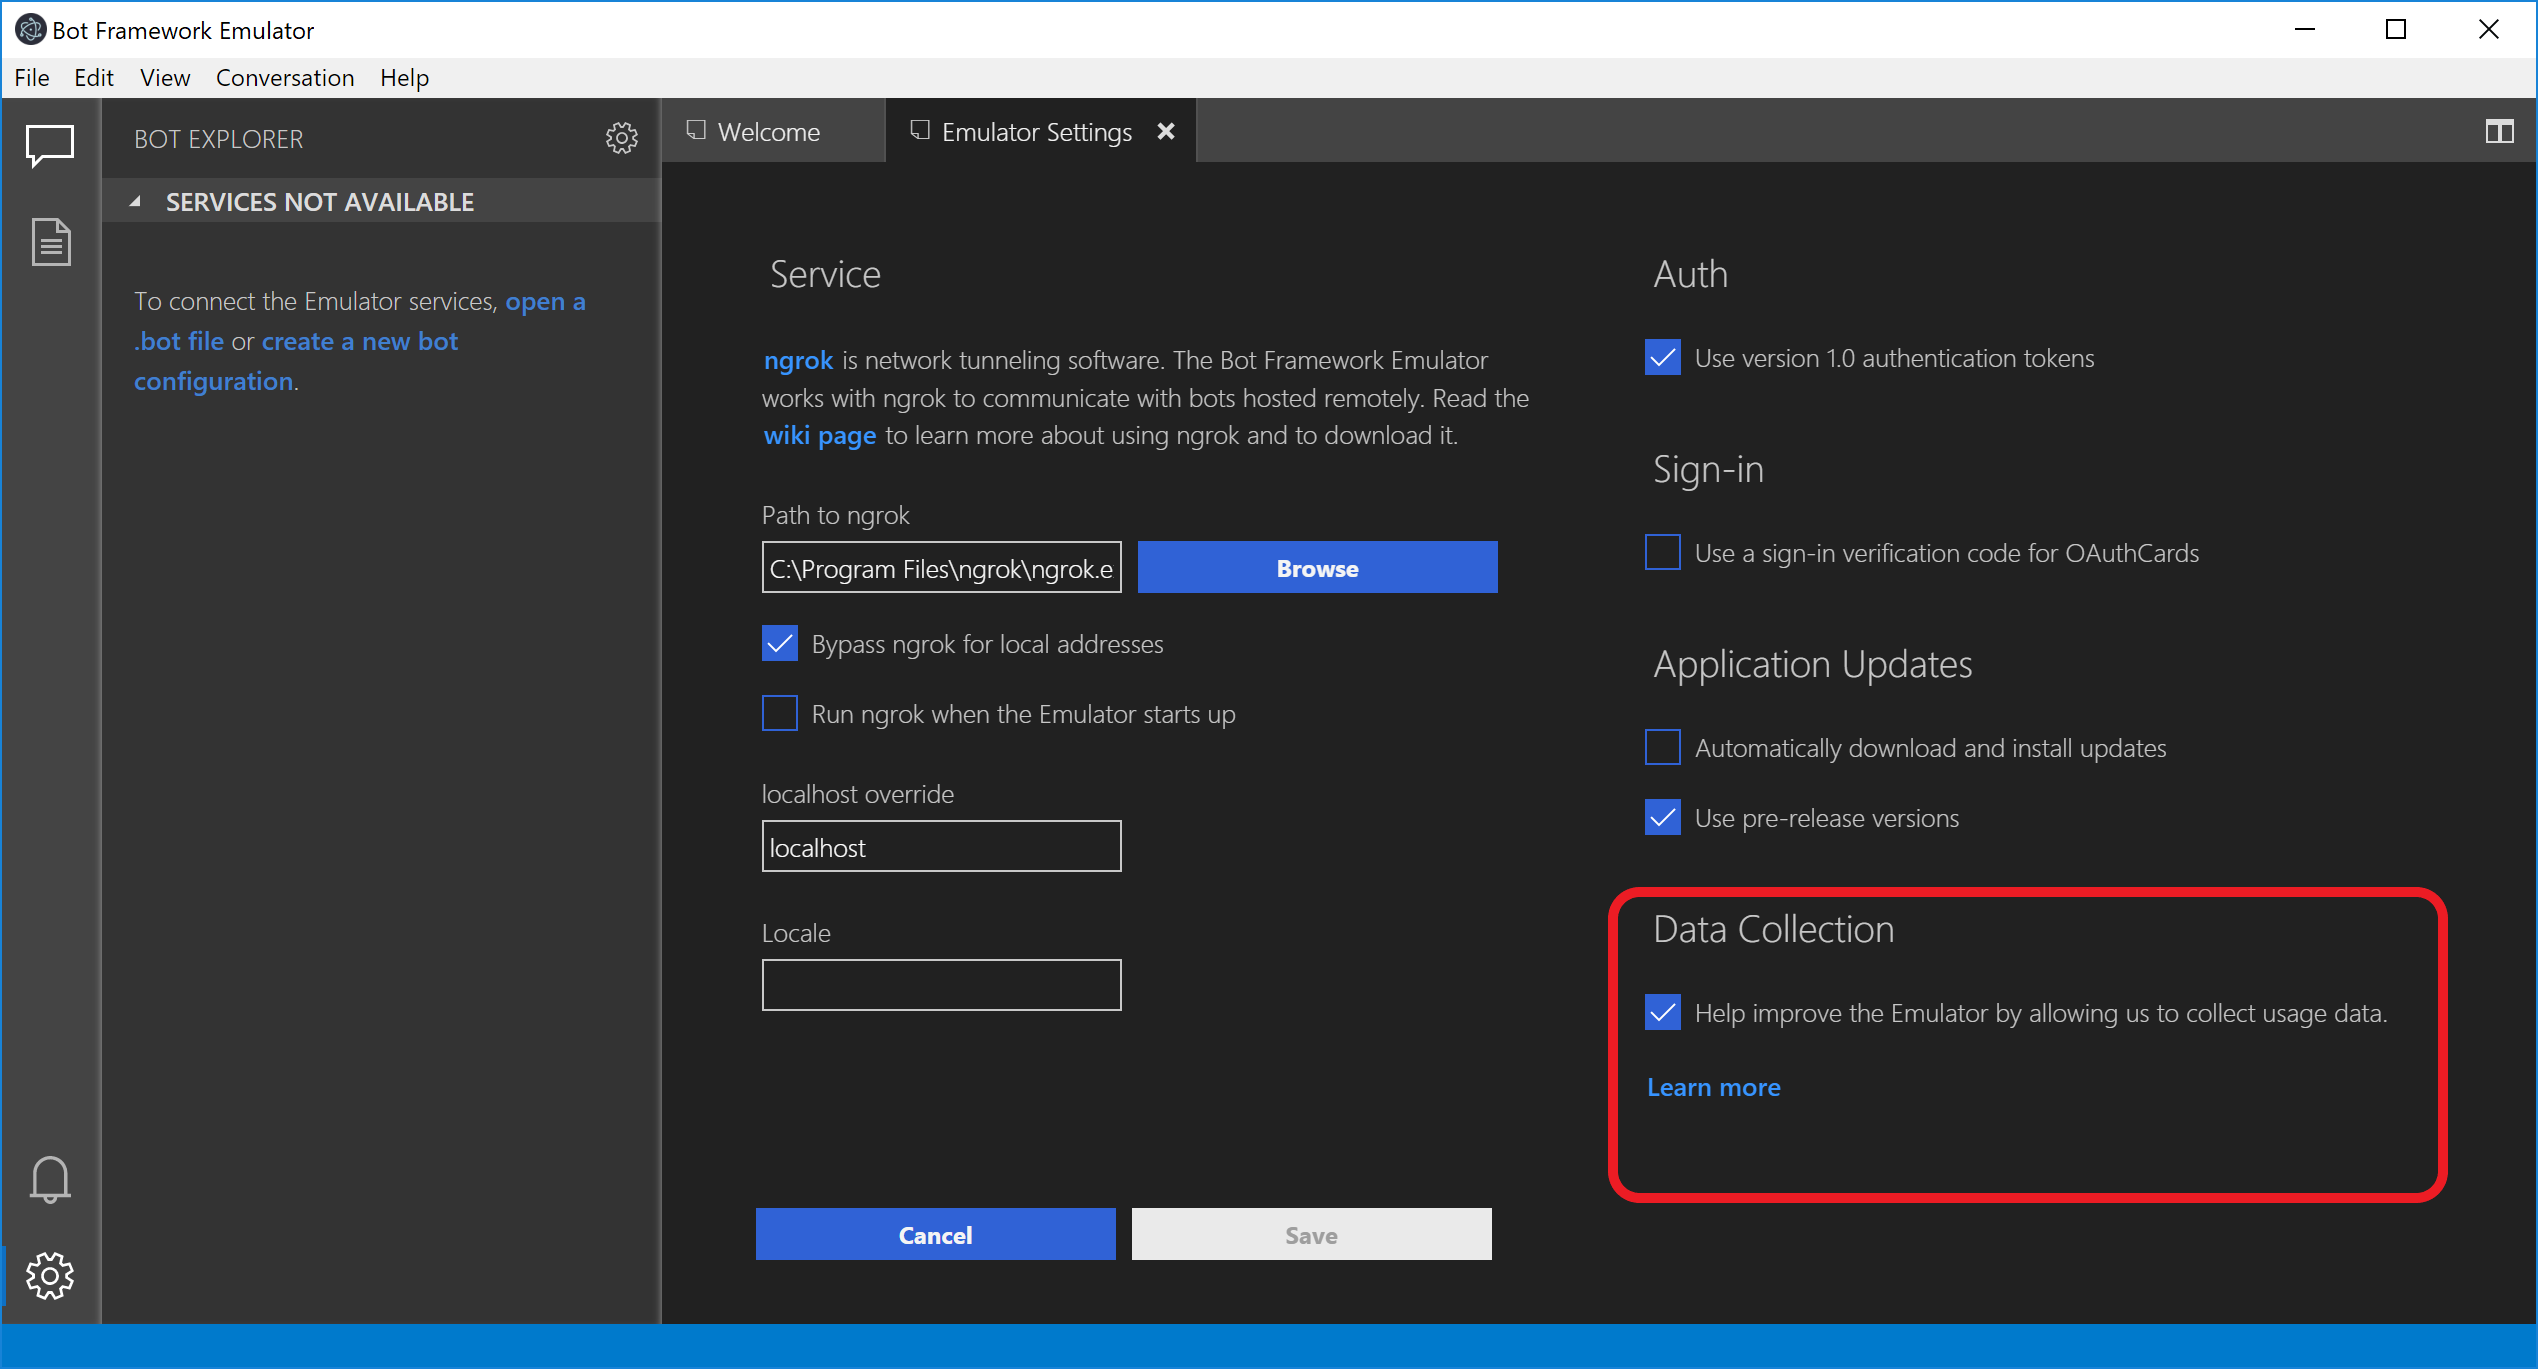Click Browse to set ngrok path
The height and width of the screenshot is (1369, 2538).
1316,566
